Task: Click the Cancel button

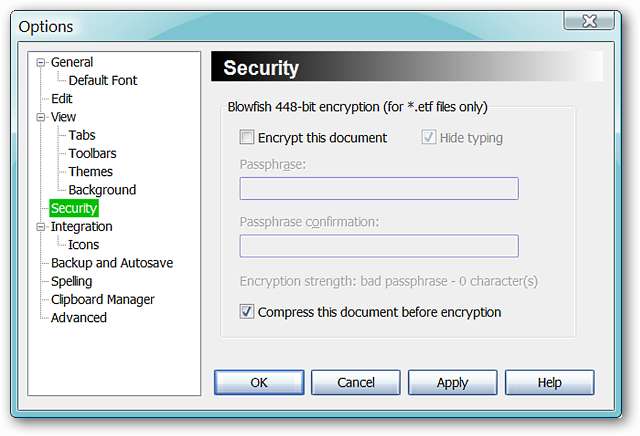Action: 356,382
